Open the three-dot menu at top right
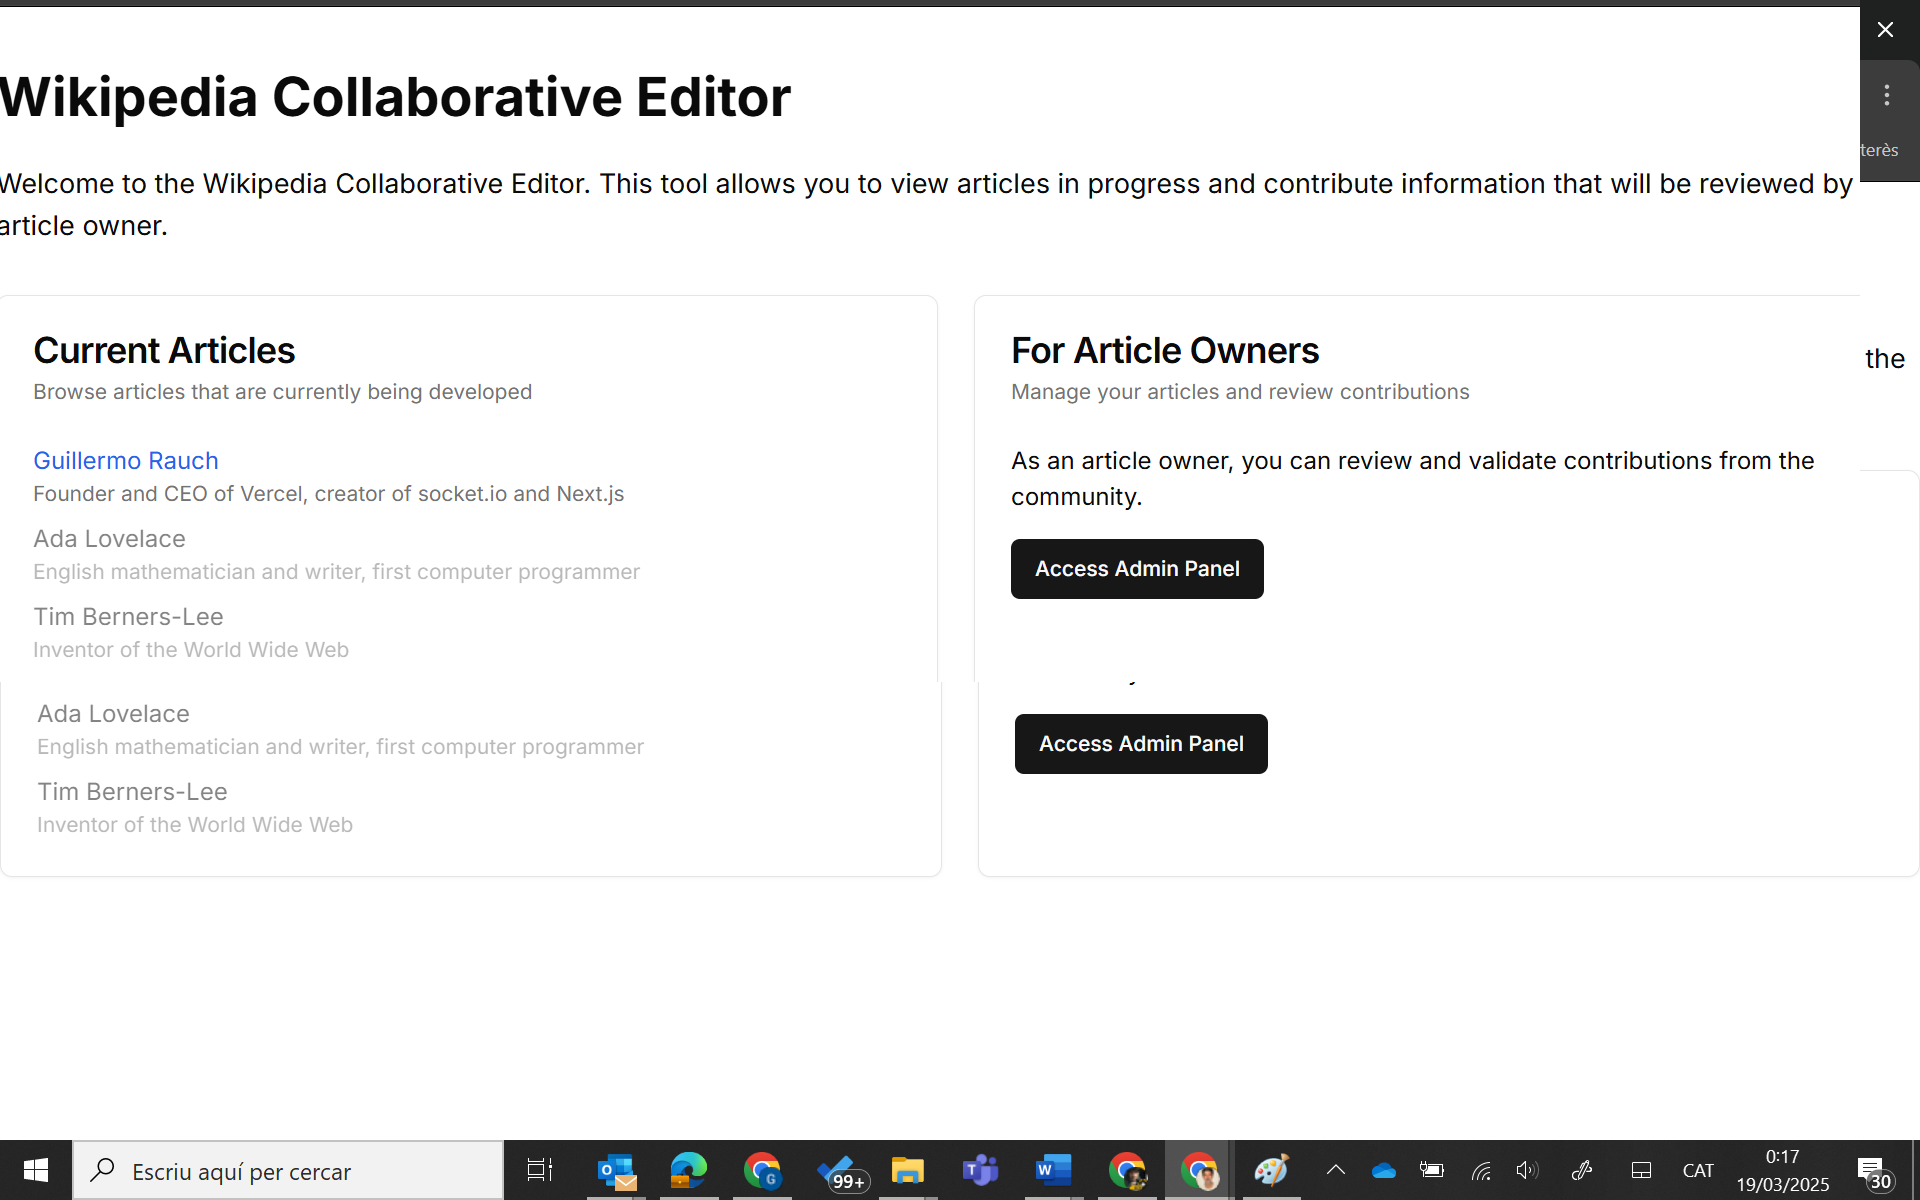 [1886, 95]
